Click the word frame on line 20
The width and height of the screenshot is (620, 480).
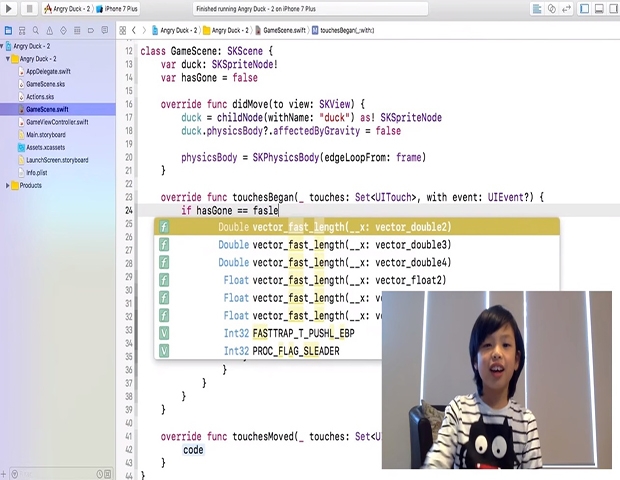(408, 157)
